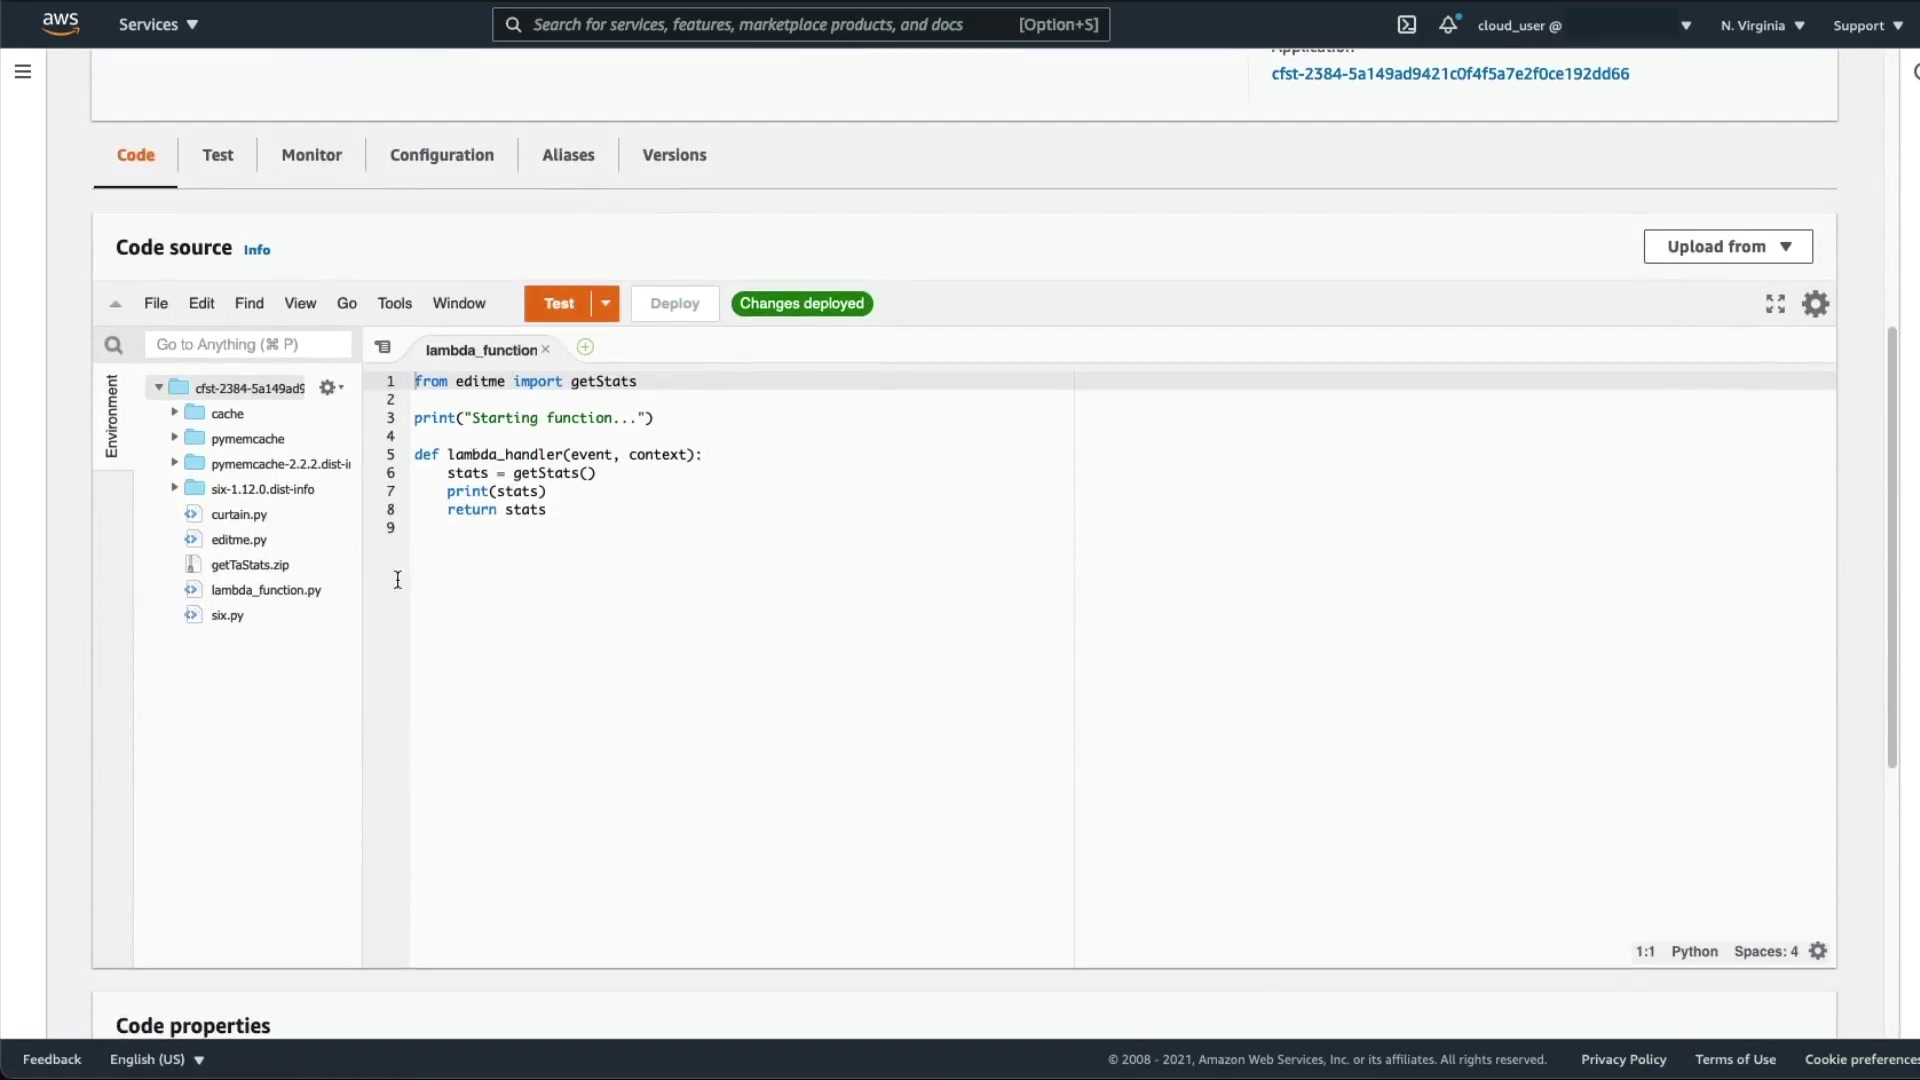Open the Upload from dropdown
Screen dimensions: 1920x1080
(1727, 247)
